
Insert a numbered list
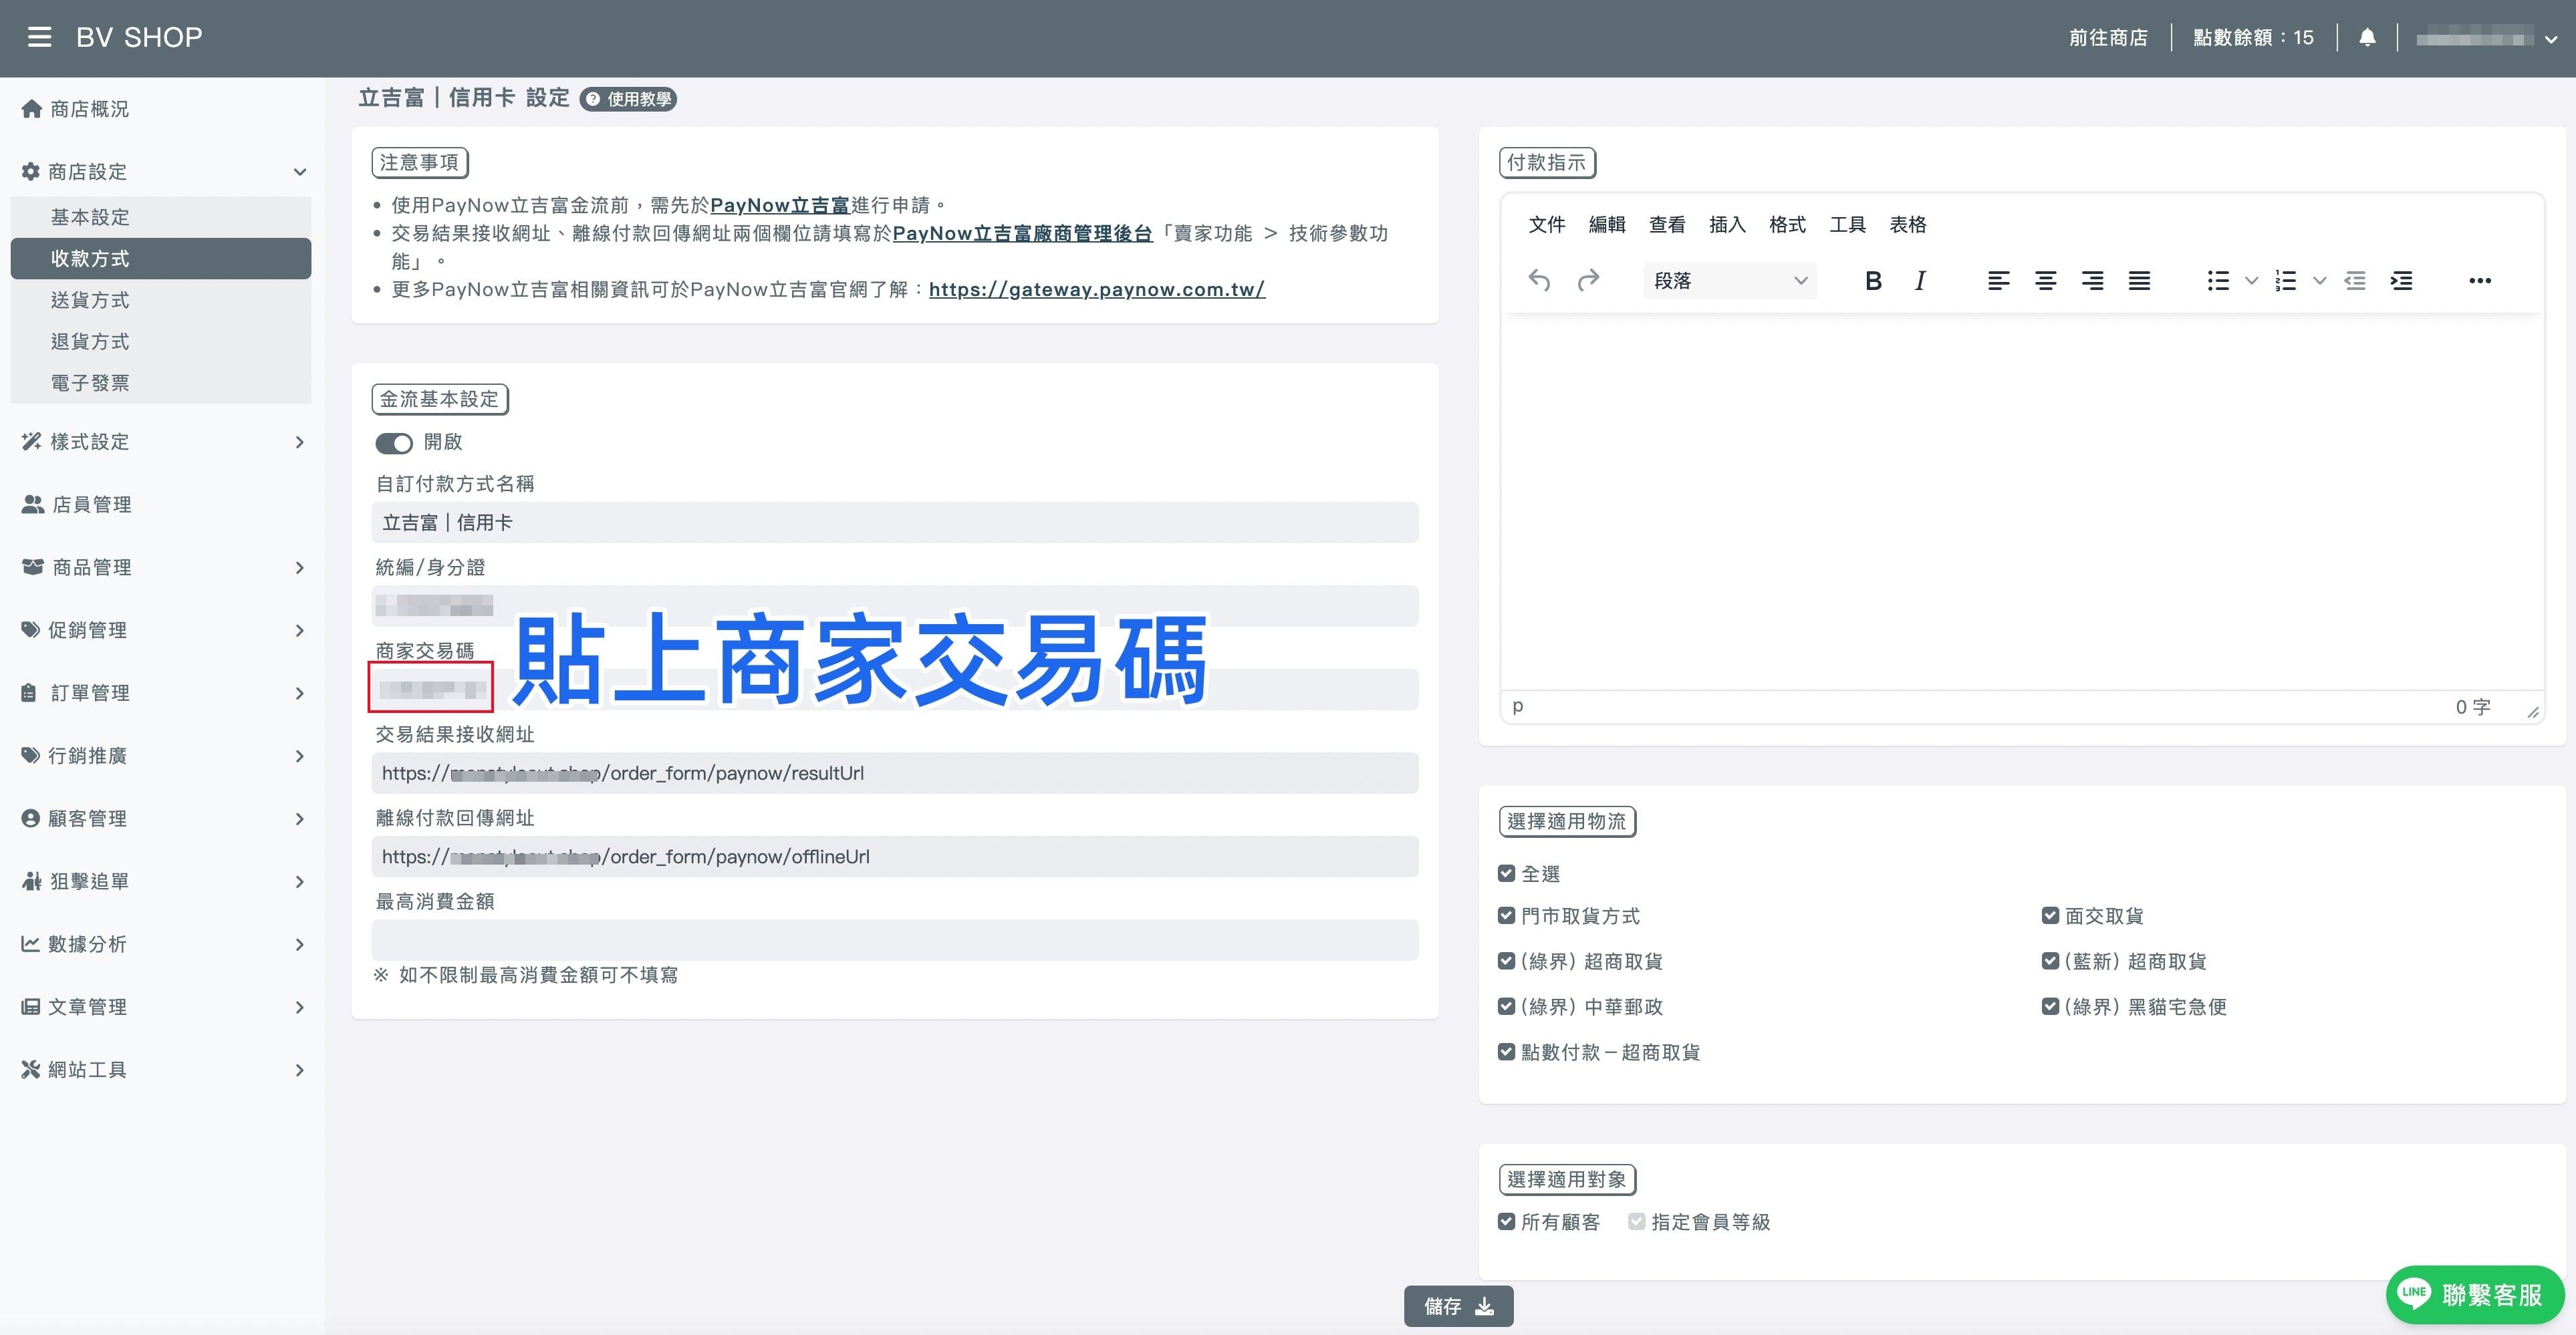pos(2286,281)
